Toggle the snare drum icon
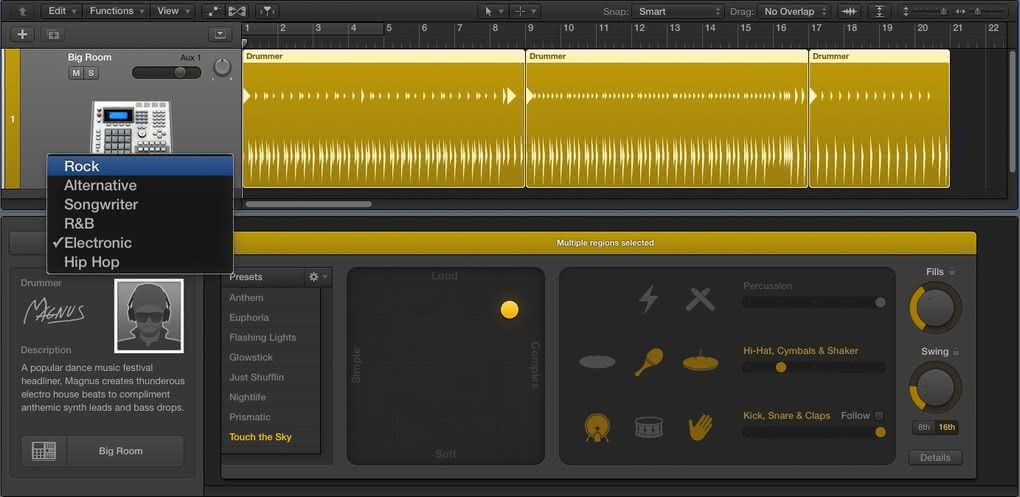The height and width of the screenshot is (497, 1020). pos(649,427)
